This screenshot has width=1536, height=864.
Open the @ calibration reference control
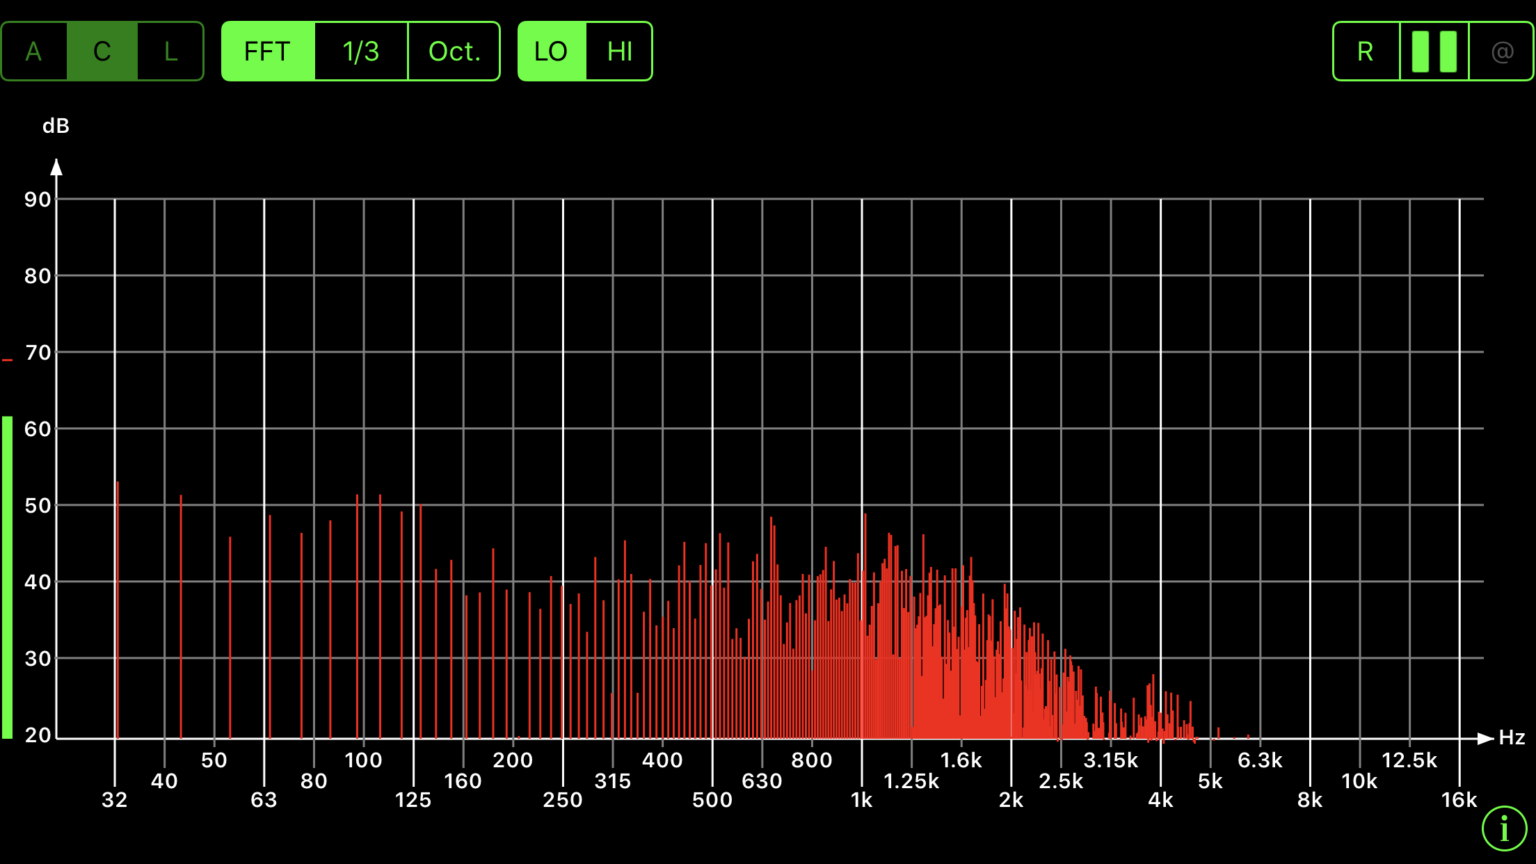click(1501, 50)
